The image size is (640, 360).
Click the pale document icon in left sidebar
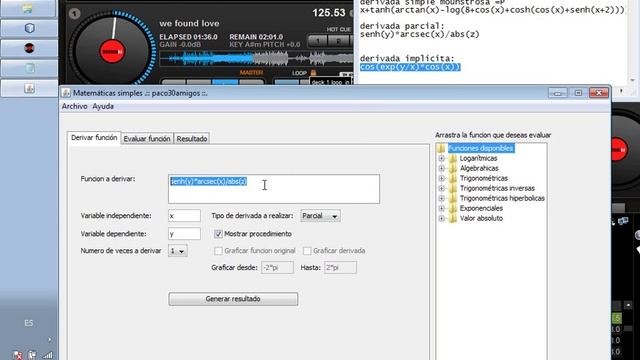pos(29,68)
